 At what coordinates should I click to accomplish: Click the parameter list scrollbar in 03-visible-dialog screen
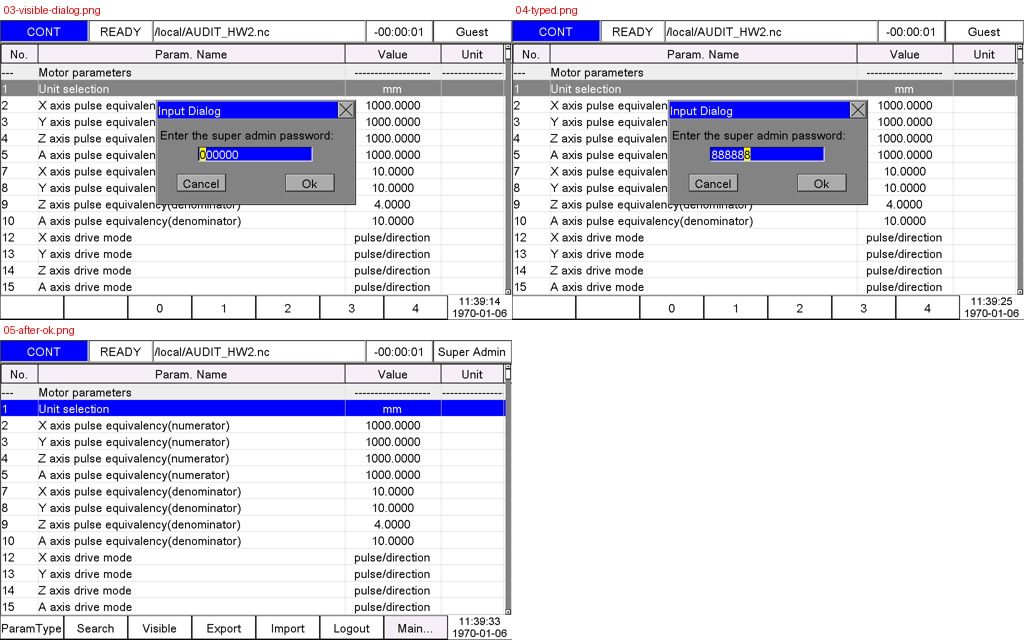tap(508, 170)
